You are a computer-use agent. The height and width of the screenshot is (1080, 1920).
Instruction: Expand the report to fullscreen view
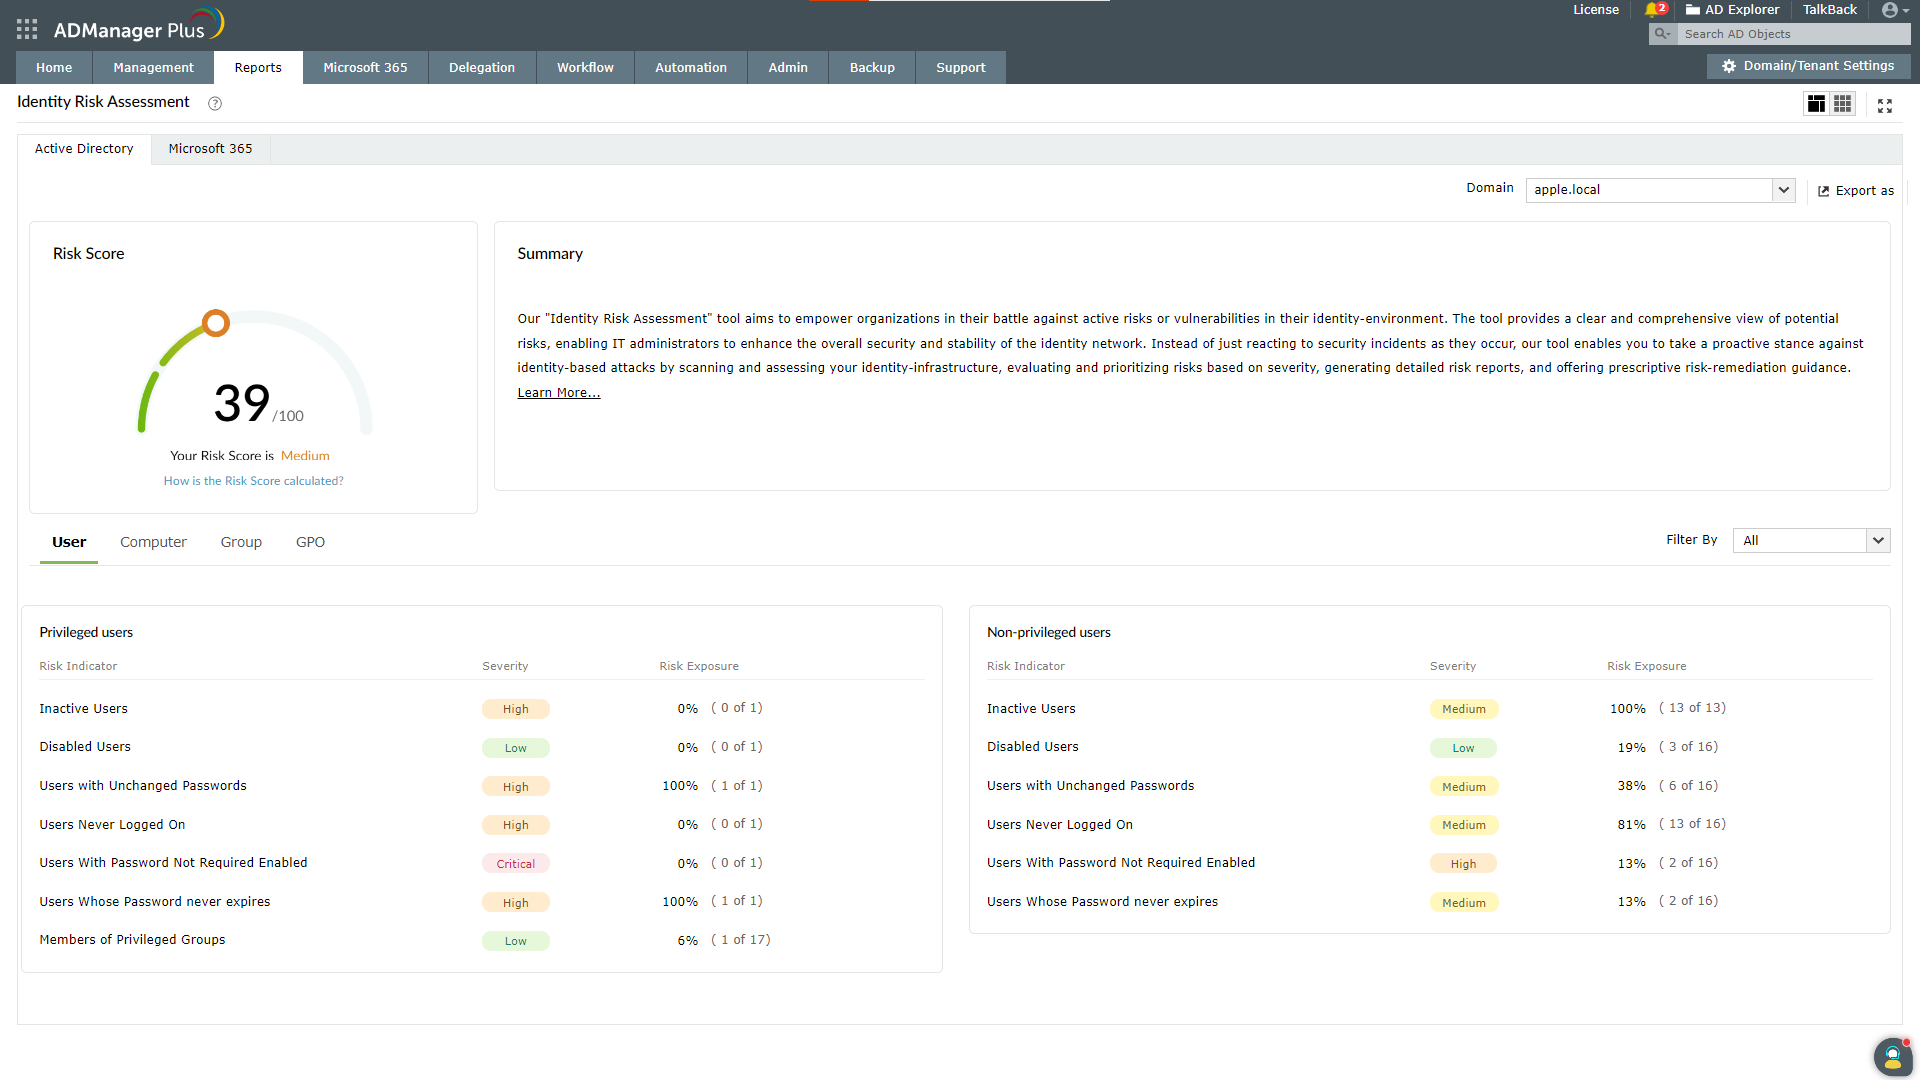point(1886,104)
